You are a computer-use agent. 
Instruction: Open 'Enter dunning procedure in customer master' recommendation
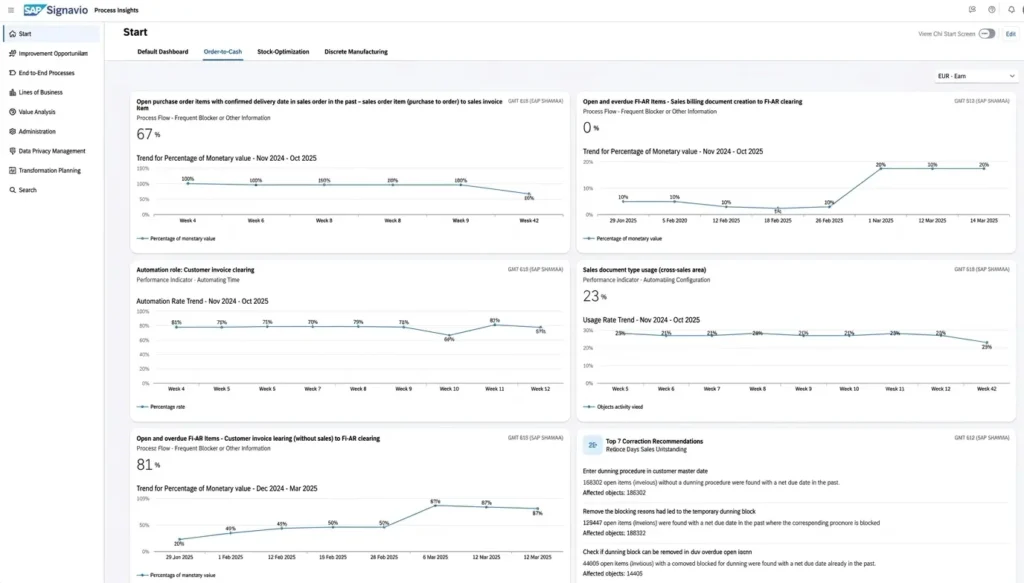pos(645,471)
